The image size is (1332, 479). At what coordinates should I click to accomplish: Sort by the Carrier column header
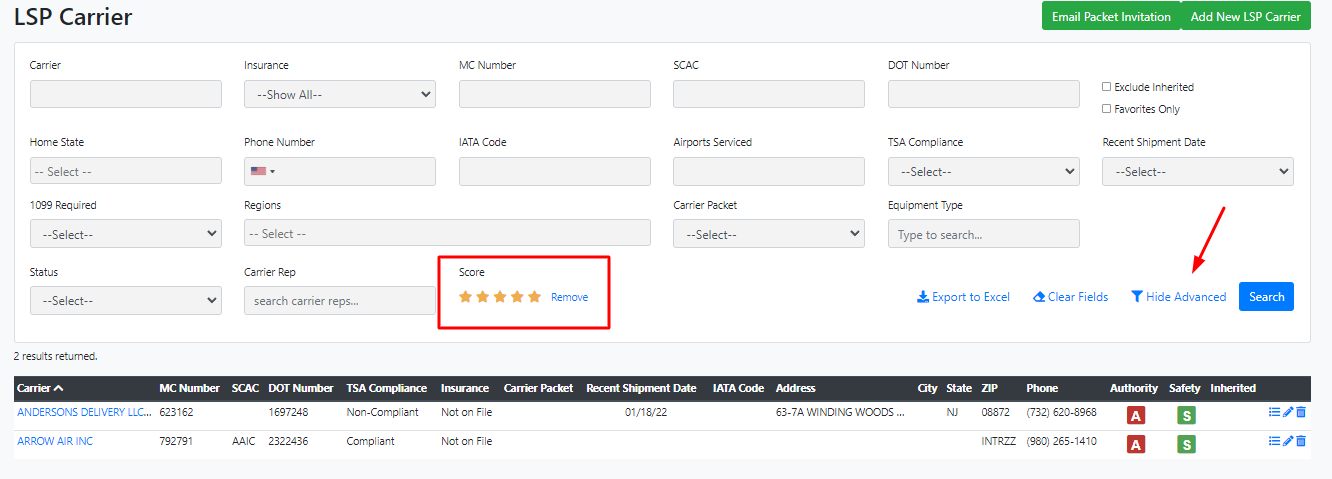40,388
